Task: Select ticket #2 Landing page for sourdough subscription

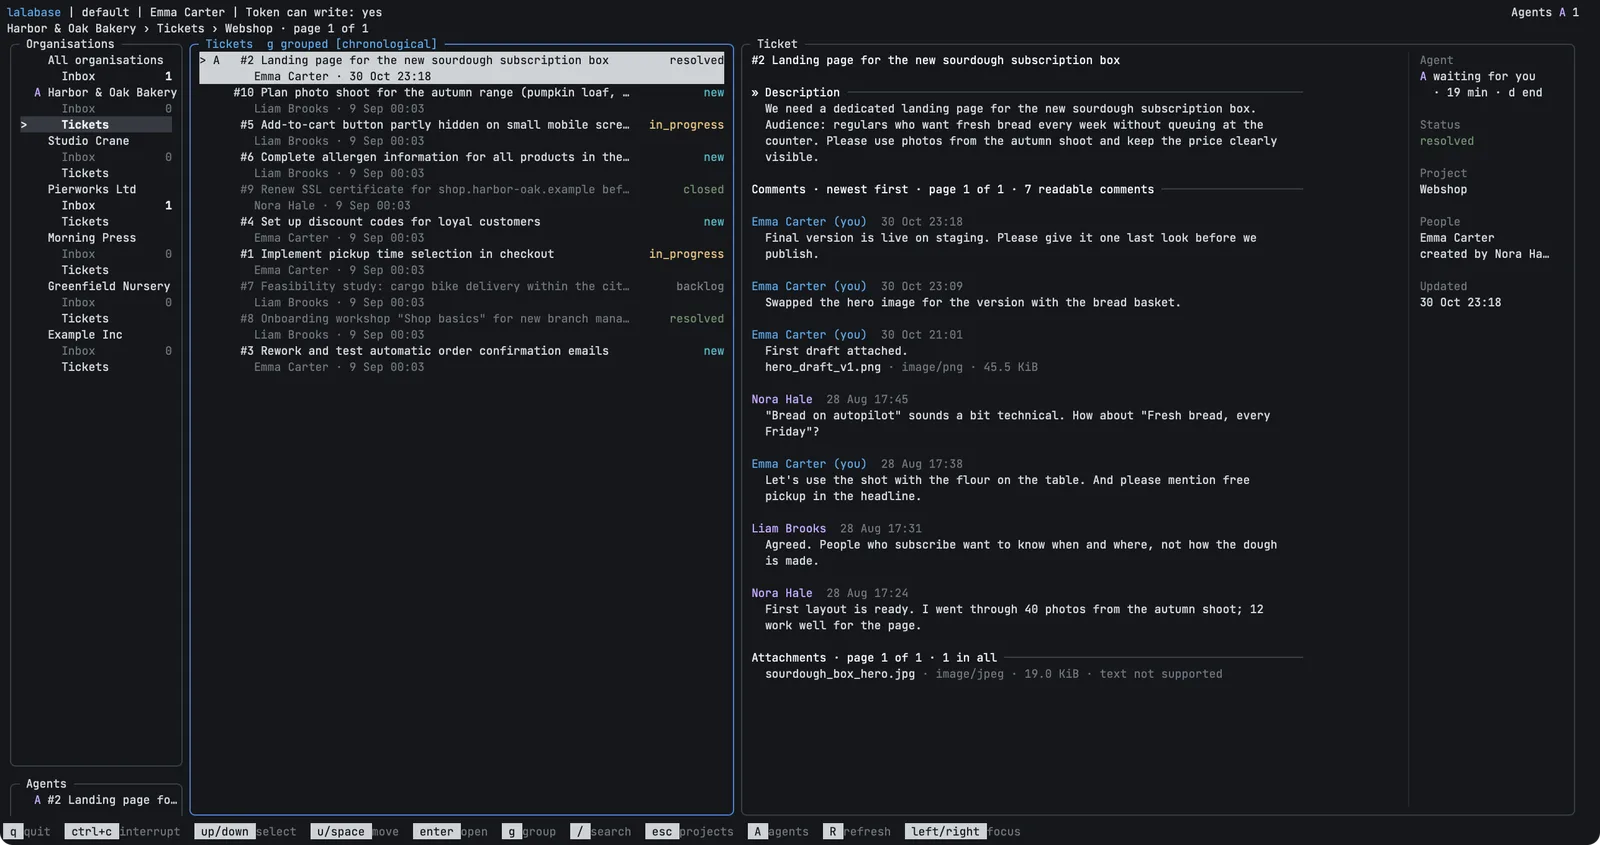Action: click(462, 68)
